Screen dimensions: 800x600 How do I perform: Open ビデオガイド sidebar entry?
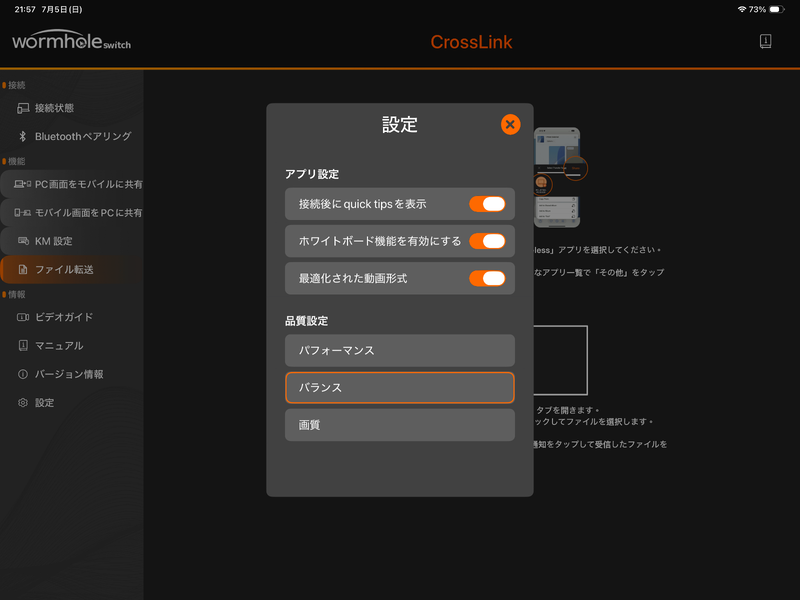point(71,317)
